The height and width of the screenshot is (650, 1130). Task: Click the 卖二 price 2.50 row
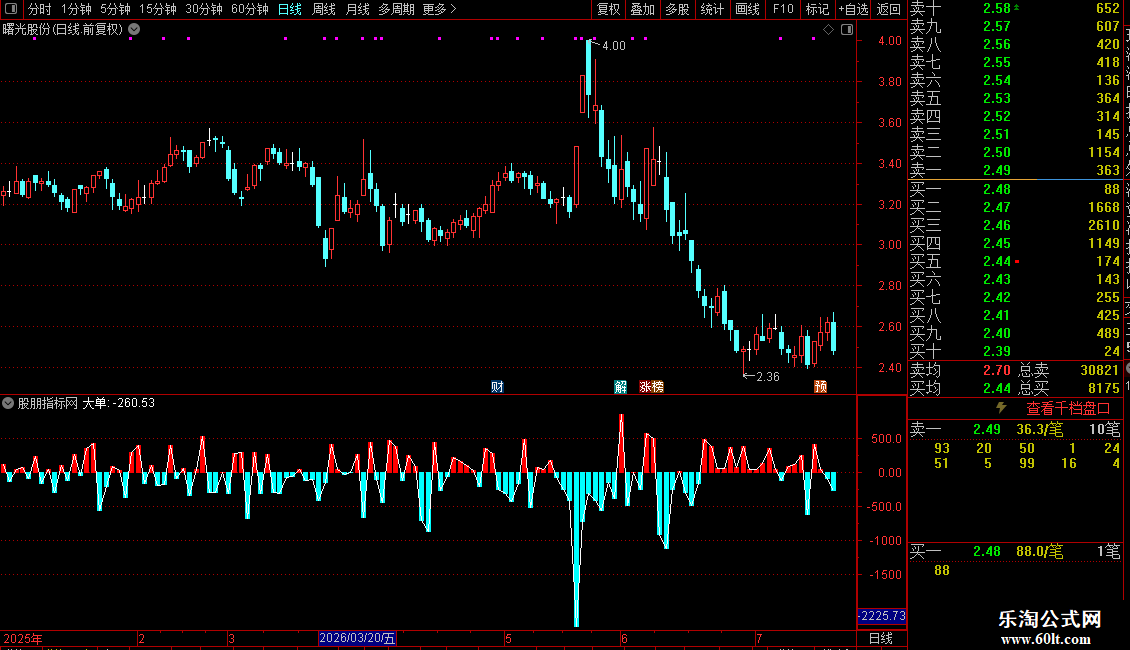click(1015, 152)
